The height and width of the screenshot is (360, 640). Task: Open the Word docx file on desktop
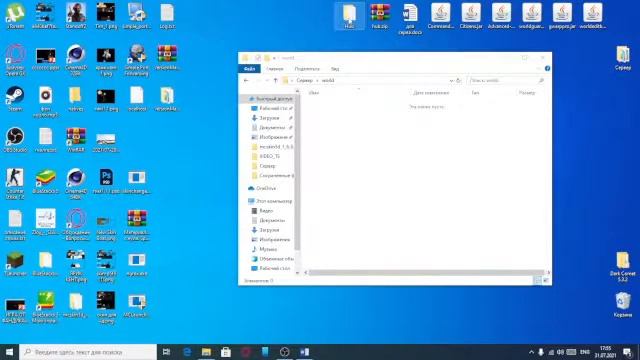coord(410,19)
